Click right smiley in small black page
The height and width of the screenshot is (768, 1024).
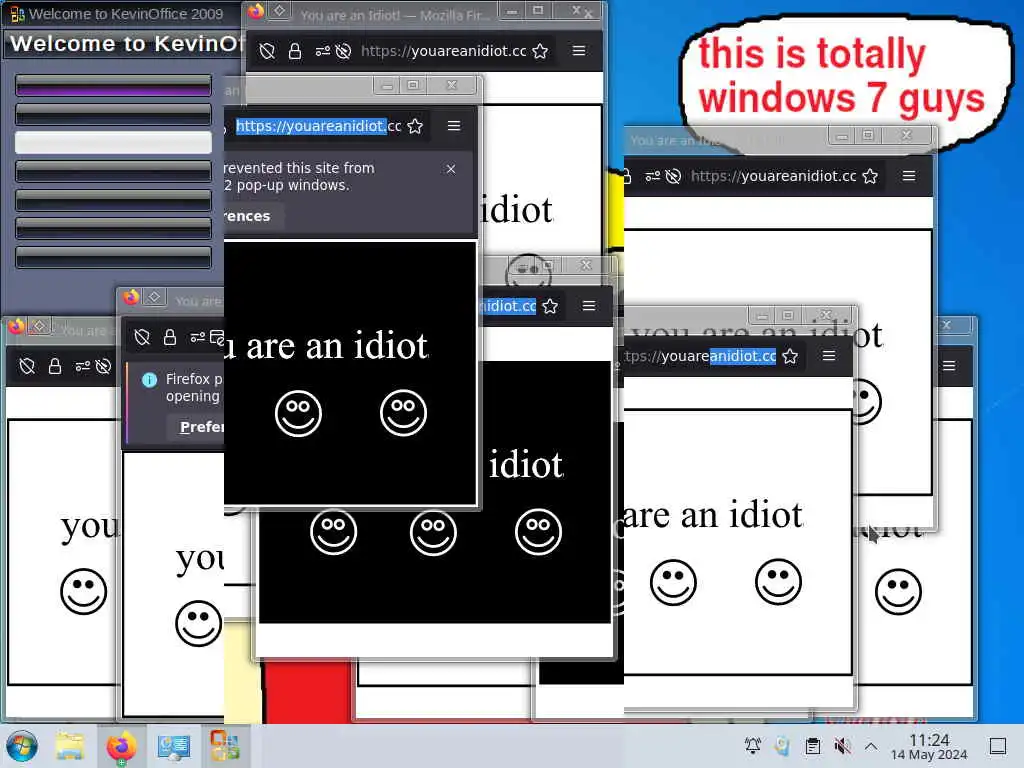coord(404,413)
